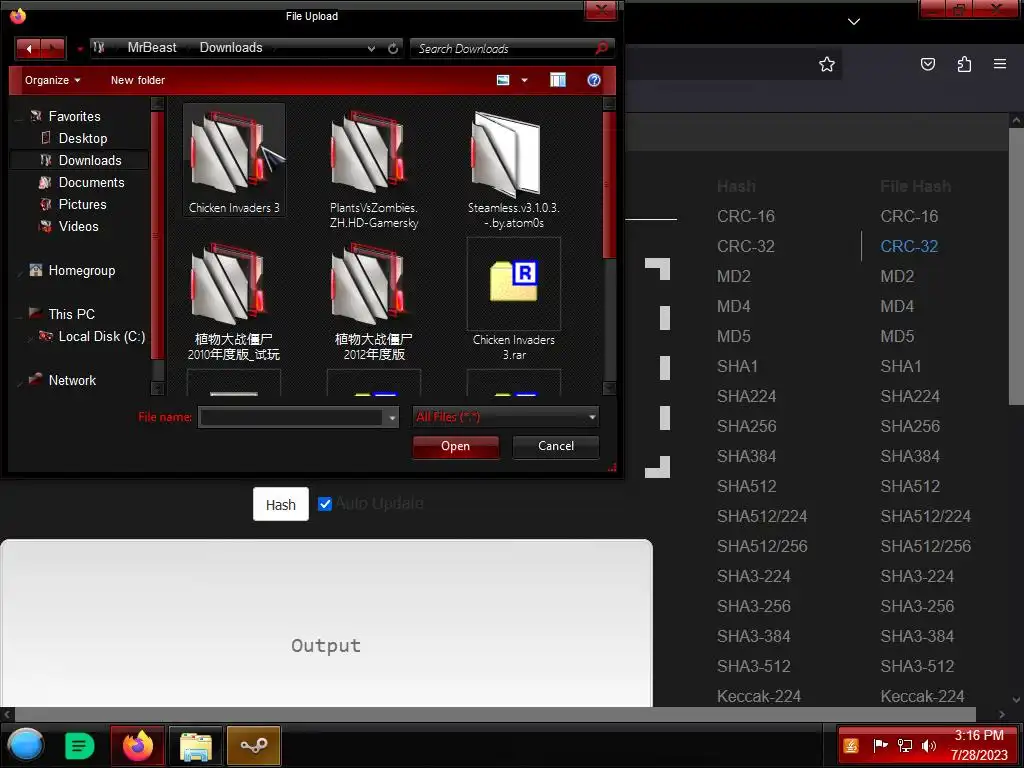Open the Organize dropdown menu
This screenshot has height=768, width=1024.
(52, 80)
